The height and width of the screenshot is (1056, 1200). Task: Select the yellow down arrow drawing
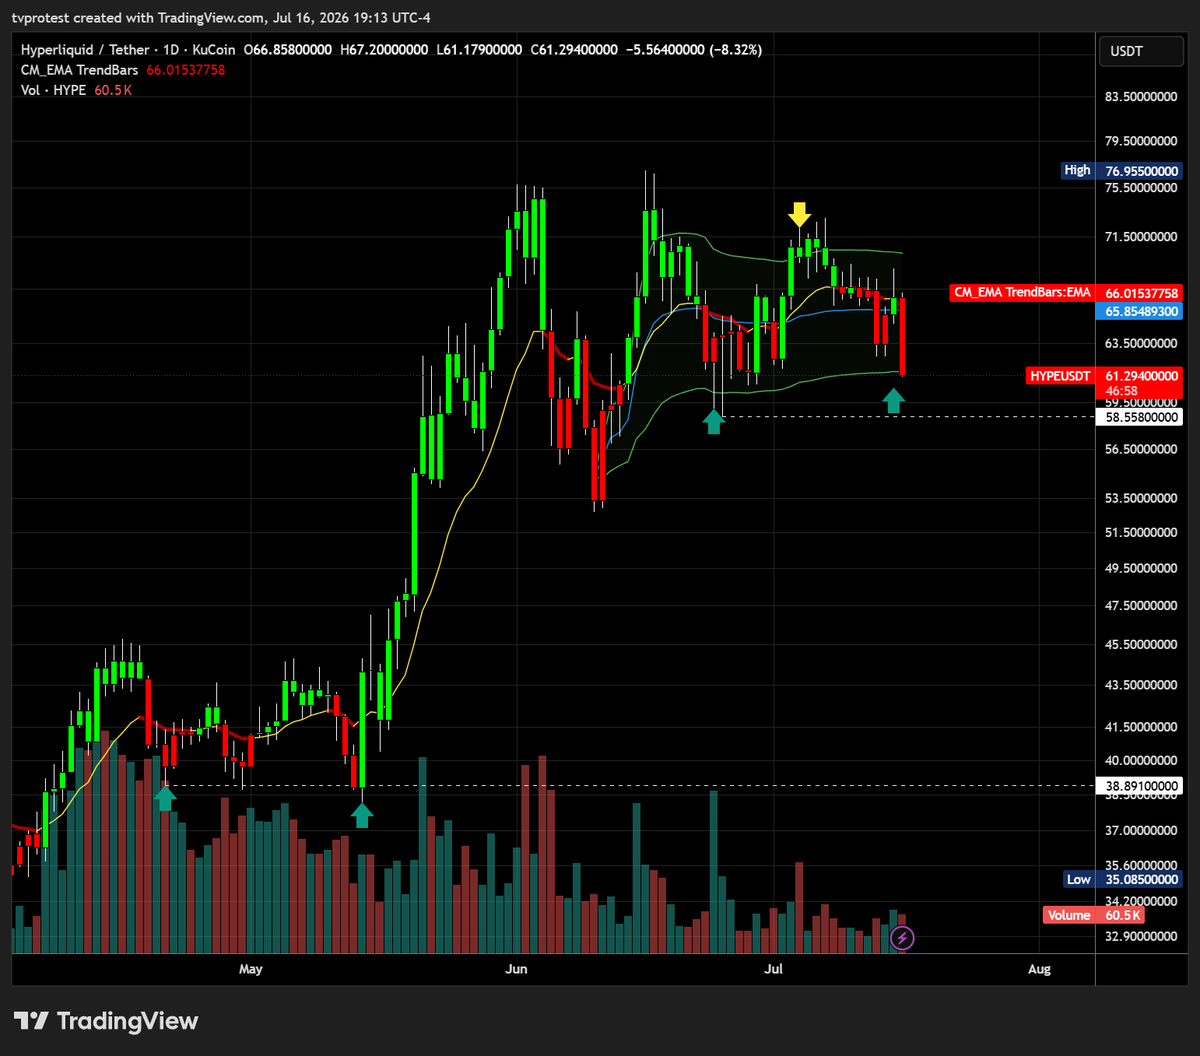point(798,214)
